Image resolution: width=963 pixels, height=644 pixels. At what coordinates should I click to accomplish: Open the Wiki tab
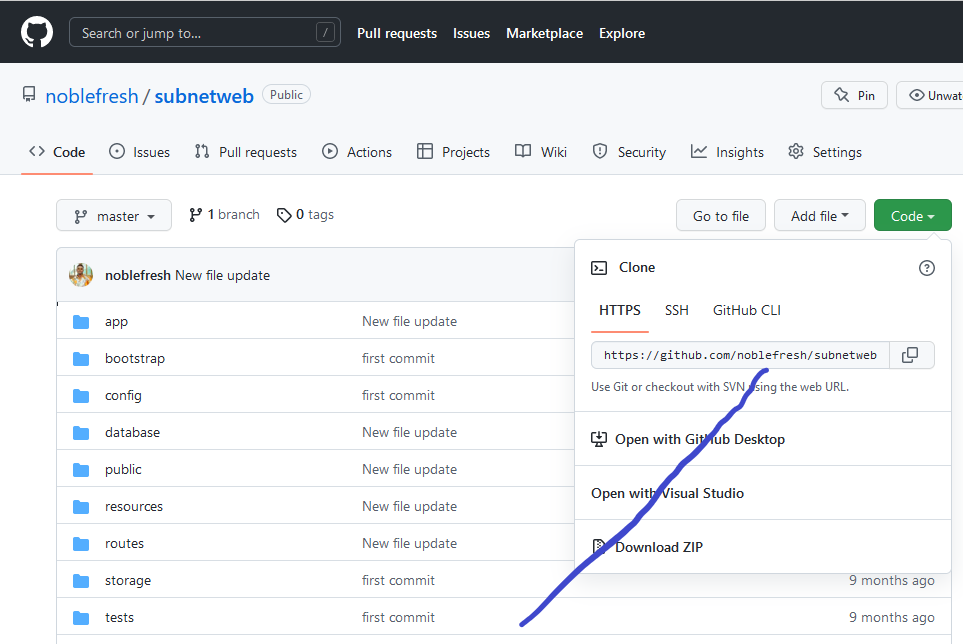point(541,152)
